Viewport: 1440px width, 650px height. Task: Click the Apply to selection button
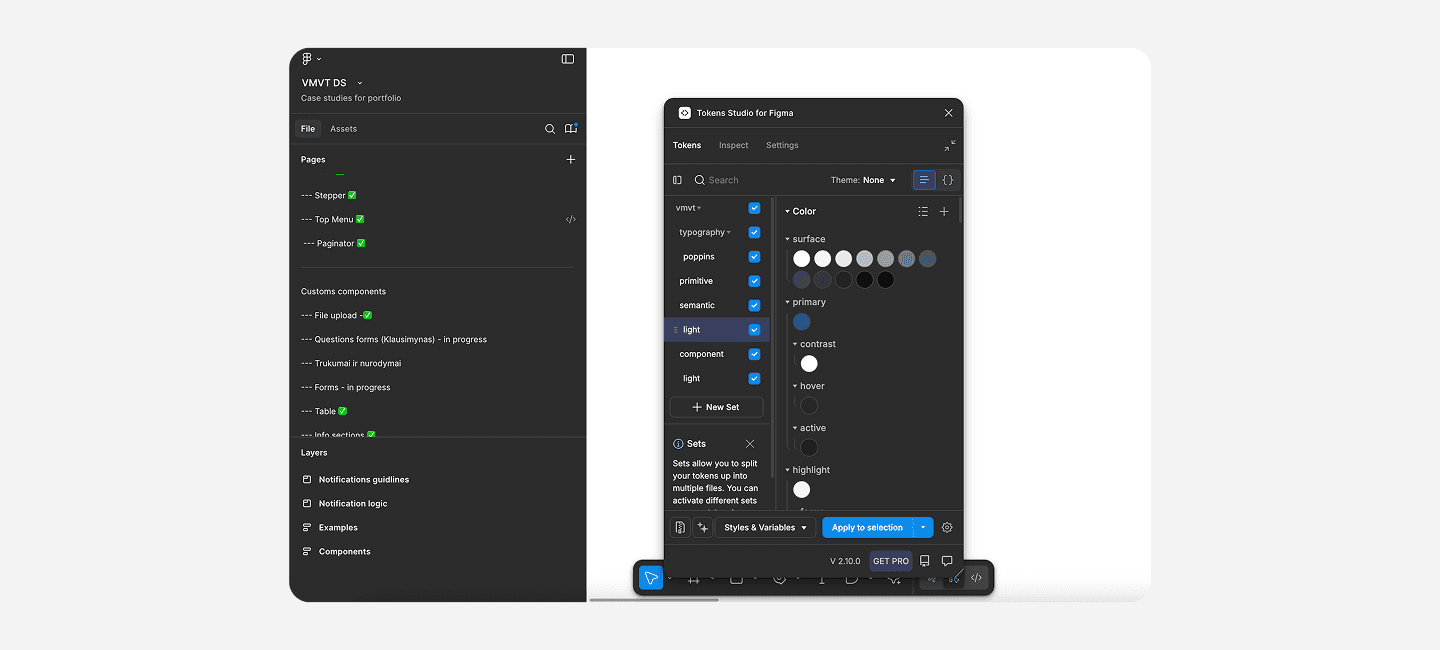point(867,527)
